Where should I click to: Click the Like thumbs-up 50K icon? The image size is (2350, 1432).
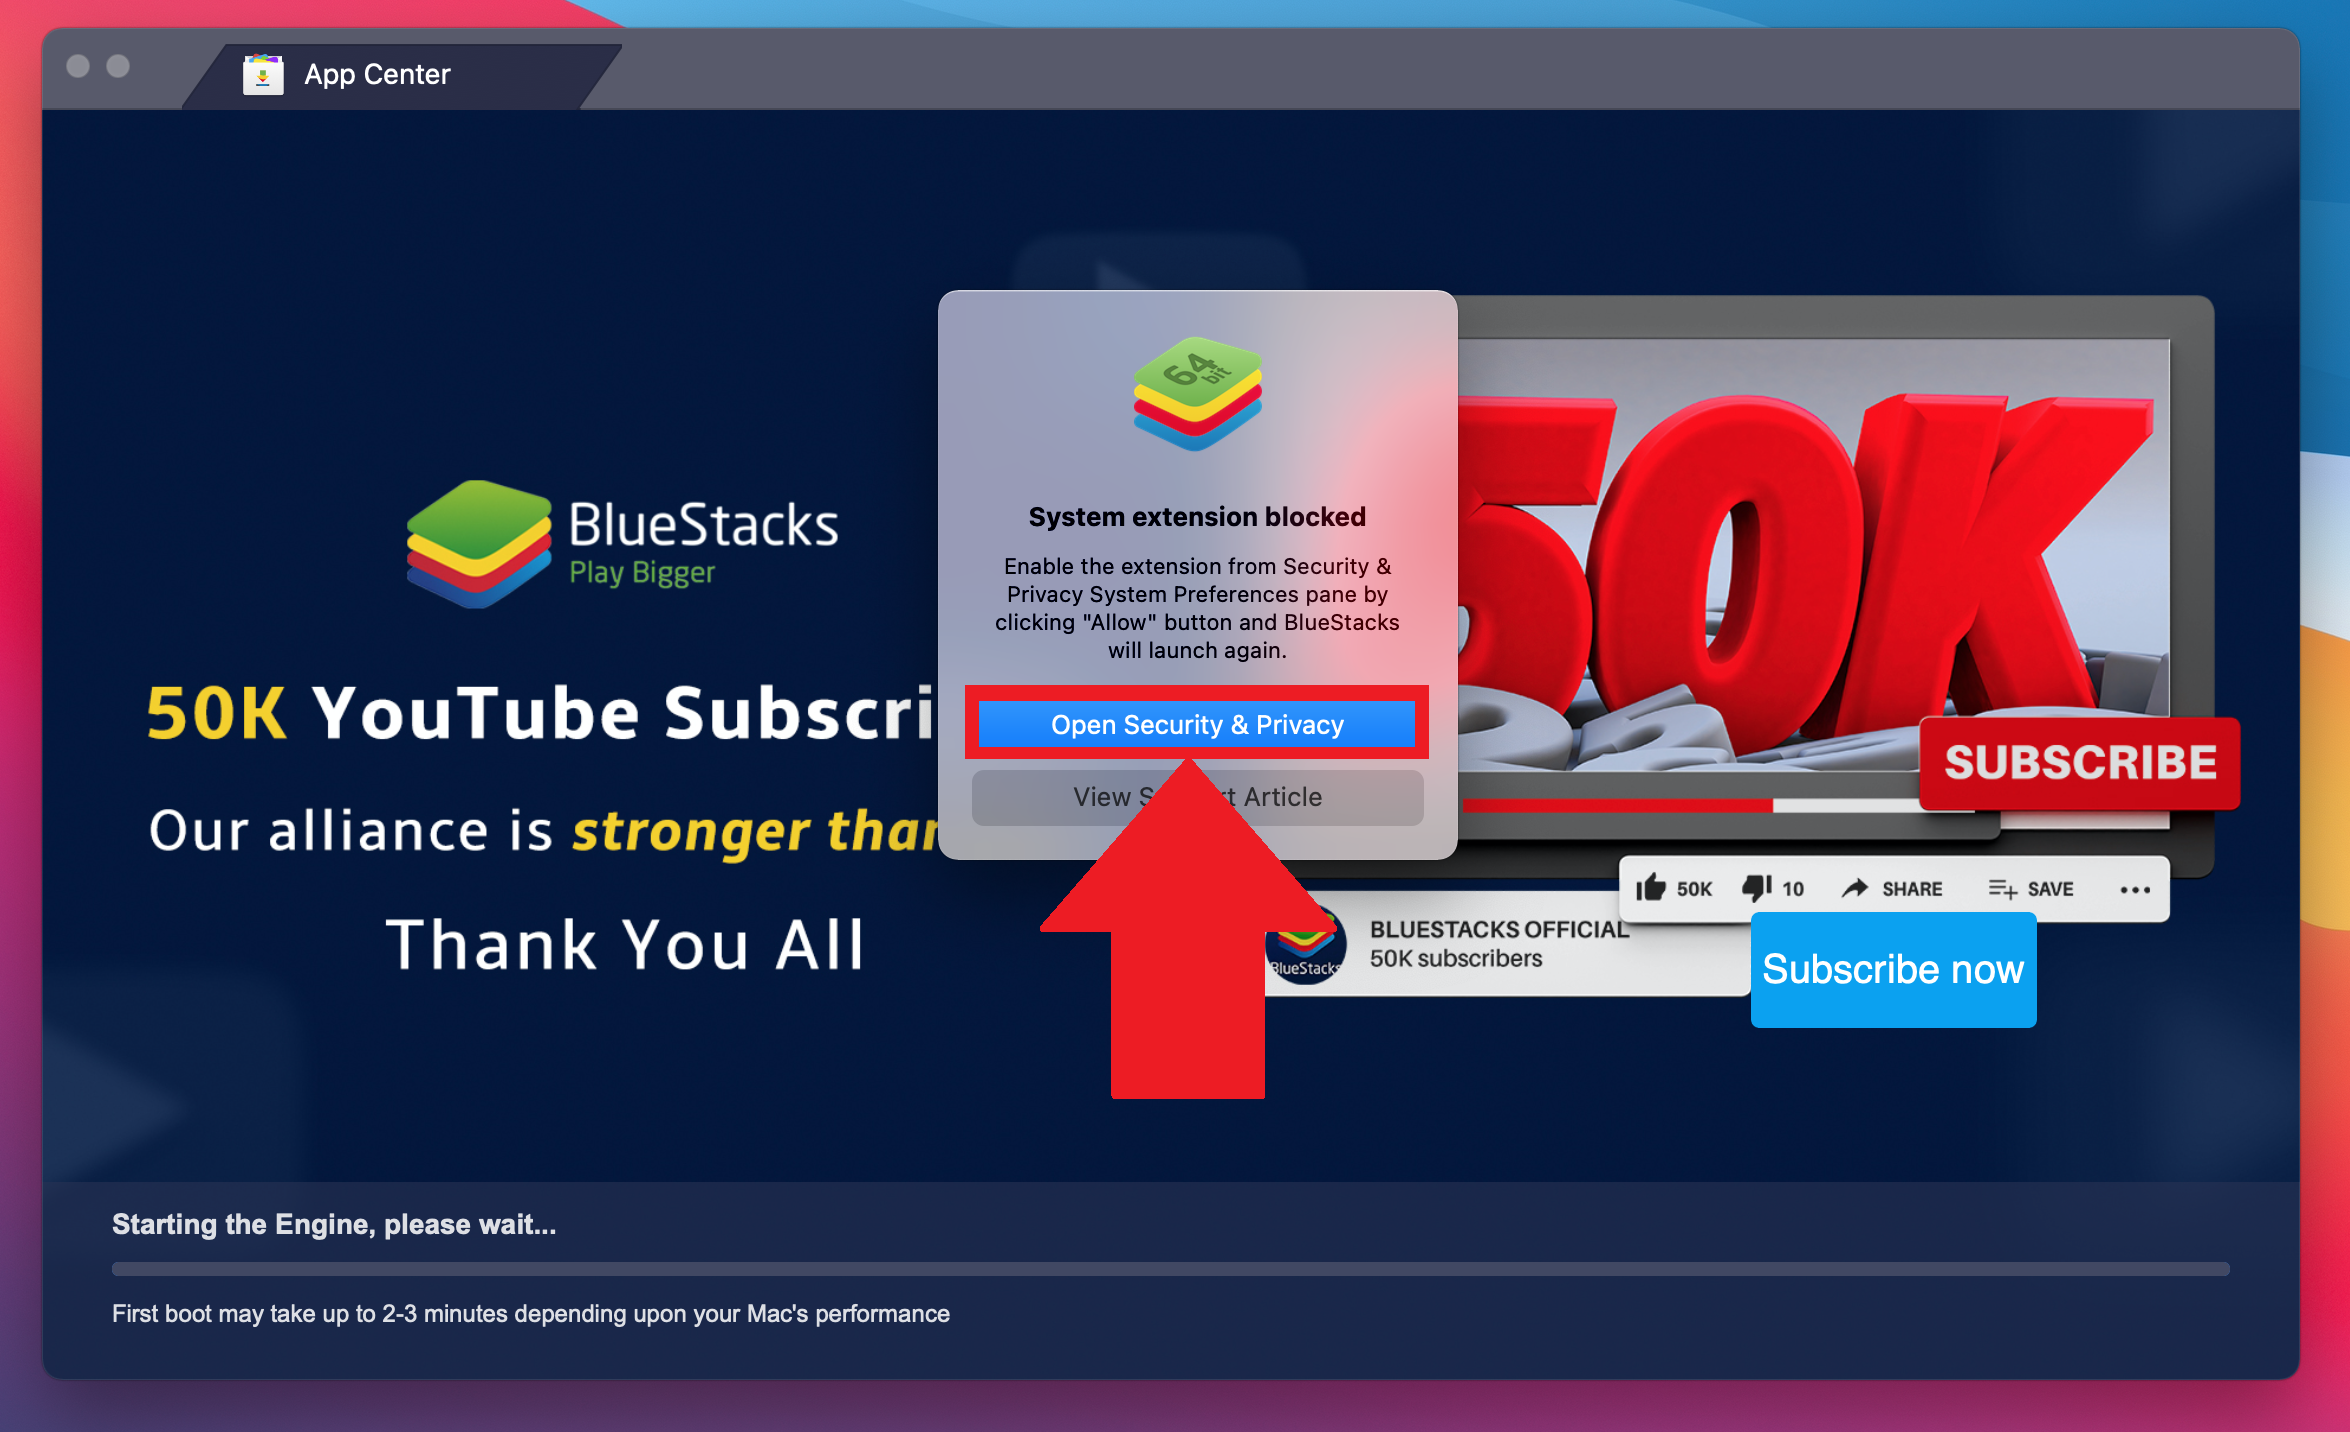coord(1653,886)
